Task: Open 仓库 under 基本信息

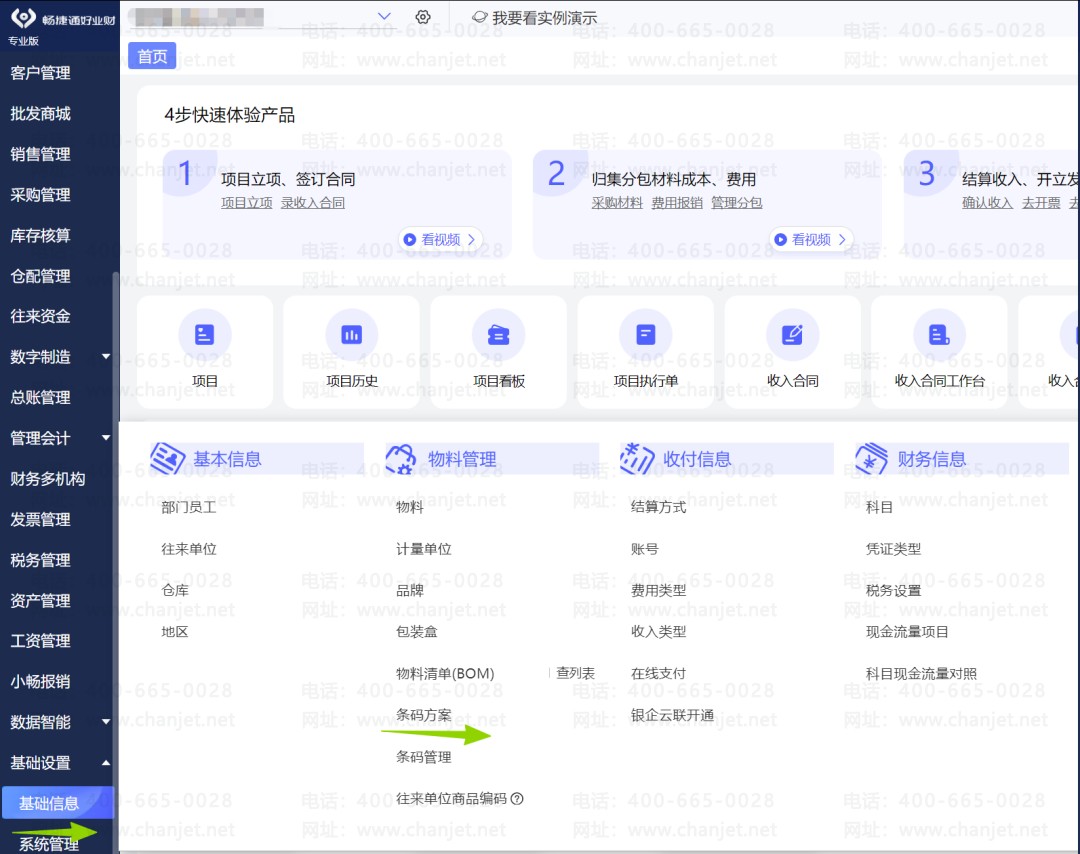Action: (175, 590)
